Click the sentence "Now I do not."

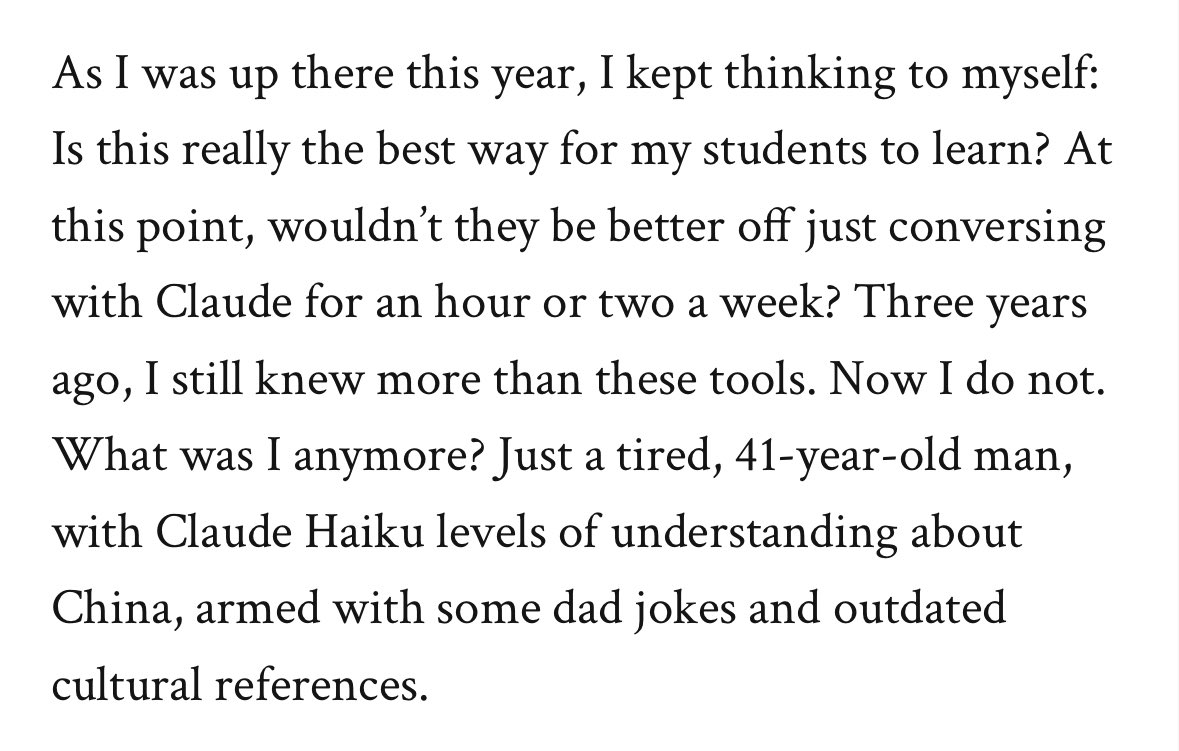pyautogui.click(x=966, y=379)
